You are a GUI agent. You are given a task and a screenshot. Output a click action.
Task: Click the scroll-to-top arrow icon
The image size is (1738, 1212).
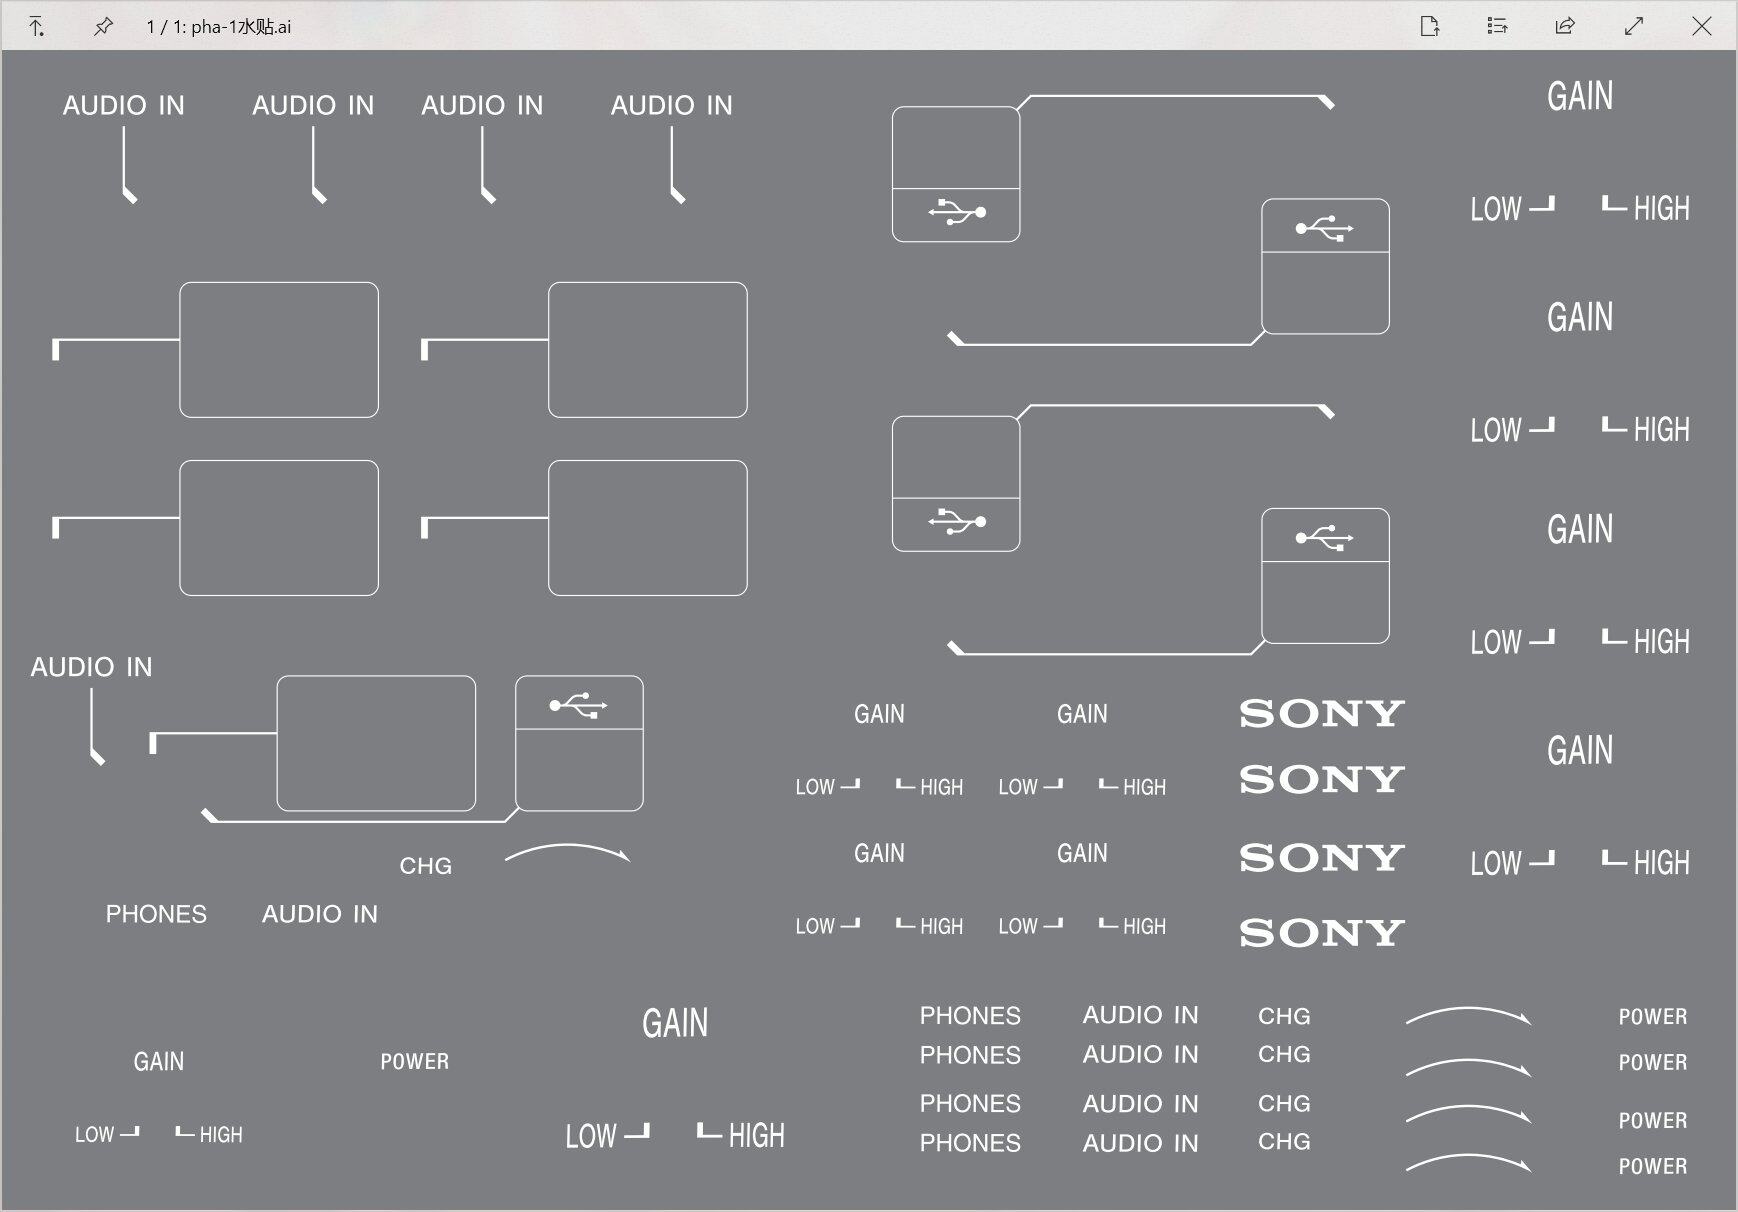point(36,27)
